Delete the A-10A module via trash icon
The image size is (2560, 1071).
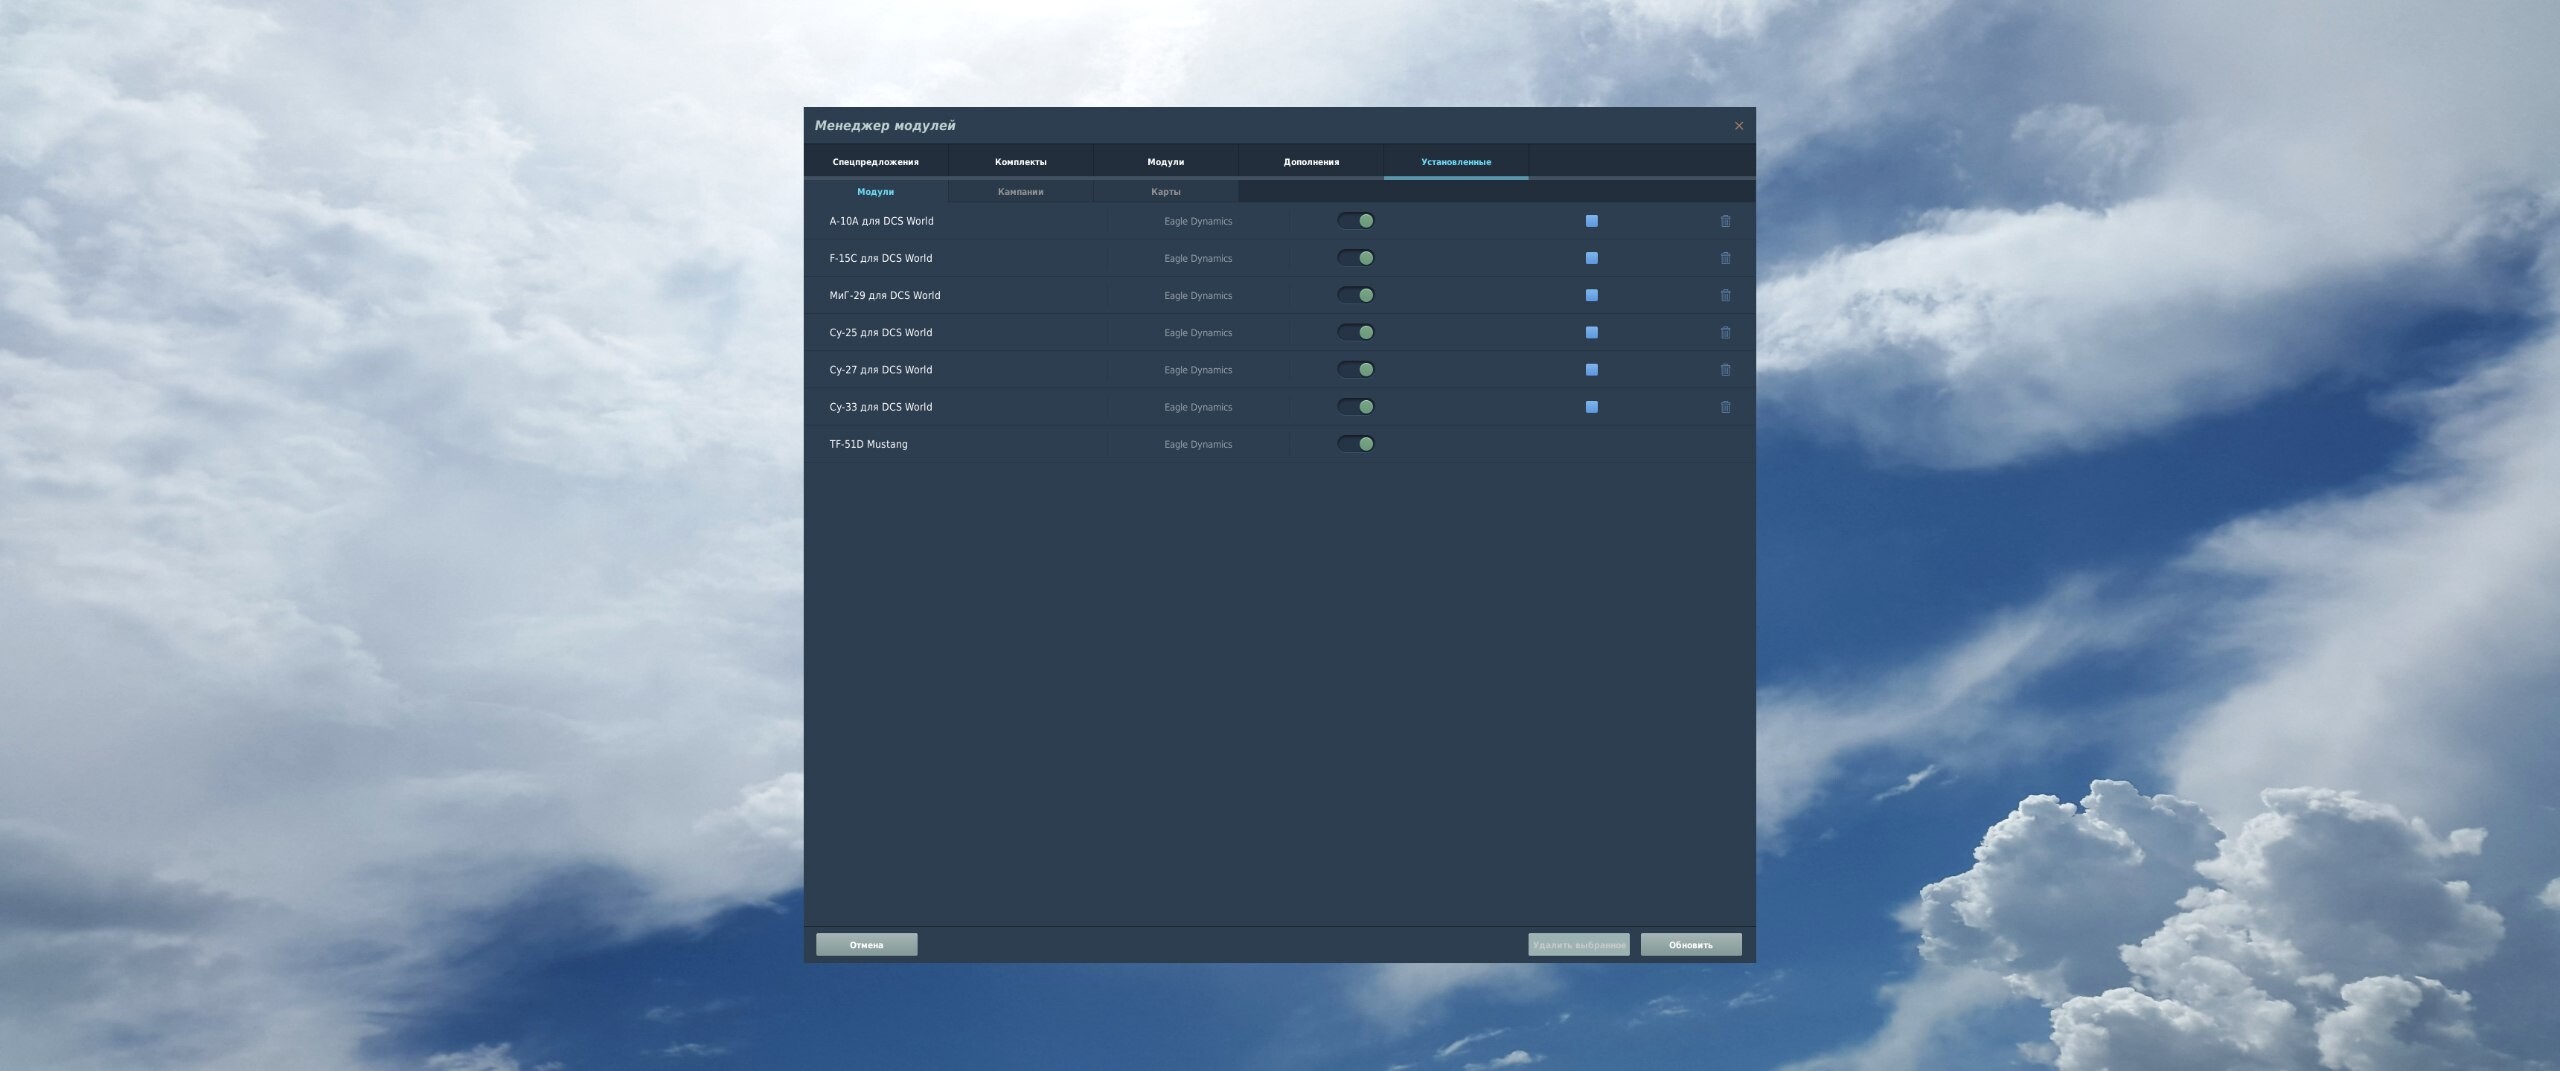coord(1725,221)
